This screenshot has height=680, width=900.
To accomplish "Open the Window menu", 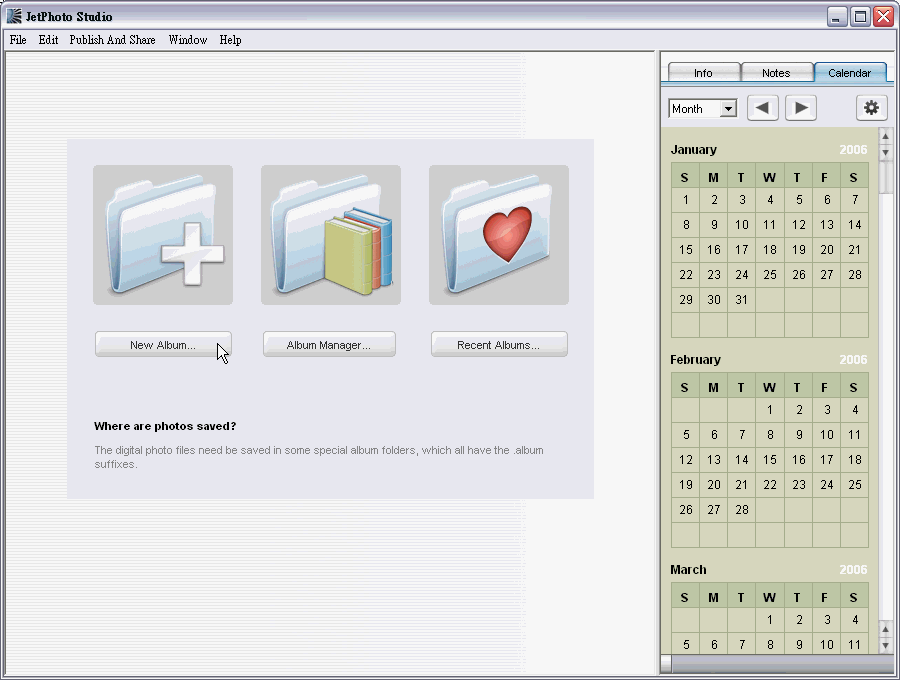I will point(188,40).
